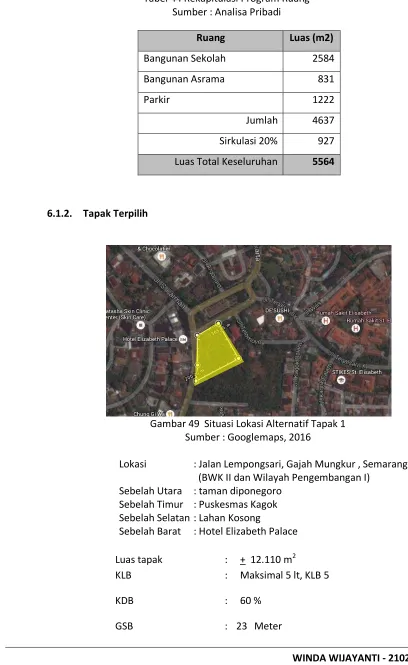This screenshot has width=408, height=665.
Task: Select 'Maksimal 5 lt, KLB 5' text
Action: (x=285, y=576)
